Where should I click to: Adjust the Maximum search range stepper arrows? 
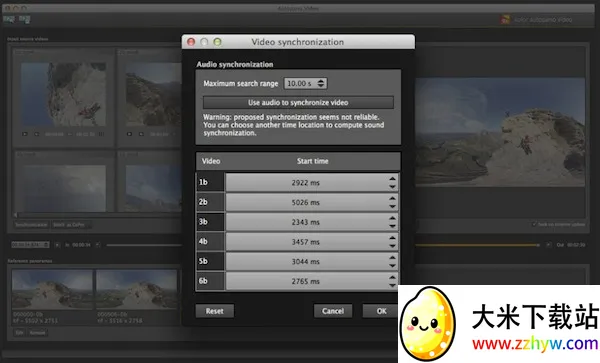pyautogui.click(x=321, y=83)
